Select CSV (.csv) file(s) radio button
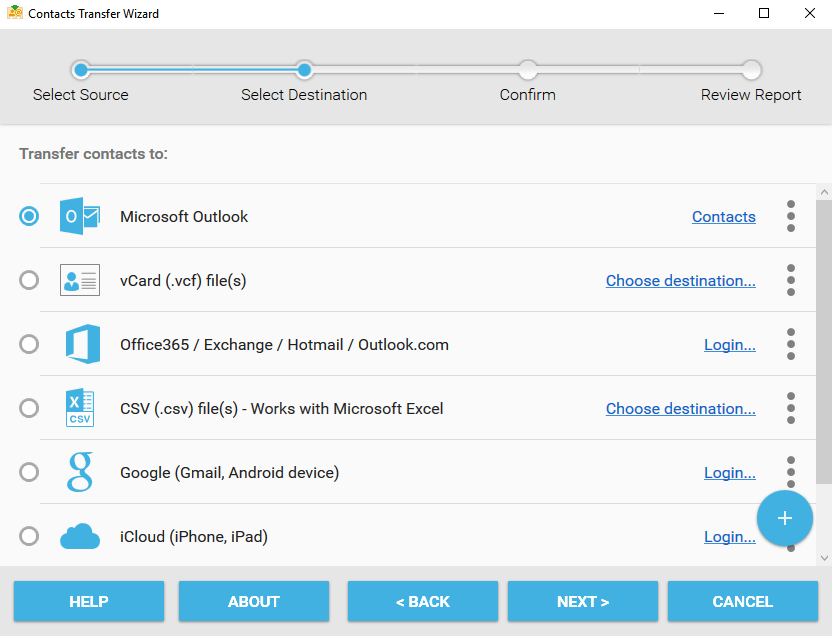Image resolution: width=832 pixels, height=636 pixels. click(x=29, y=408)
